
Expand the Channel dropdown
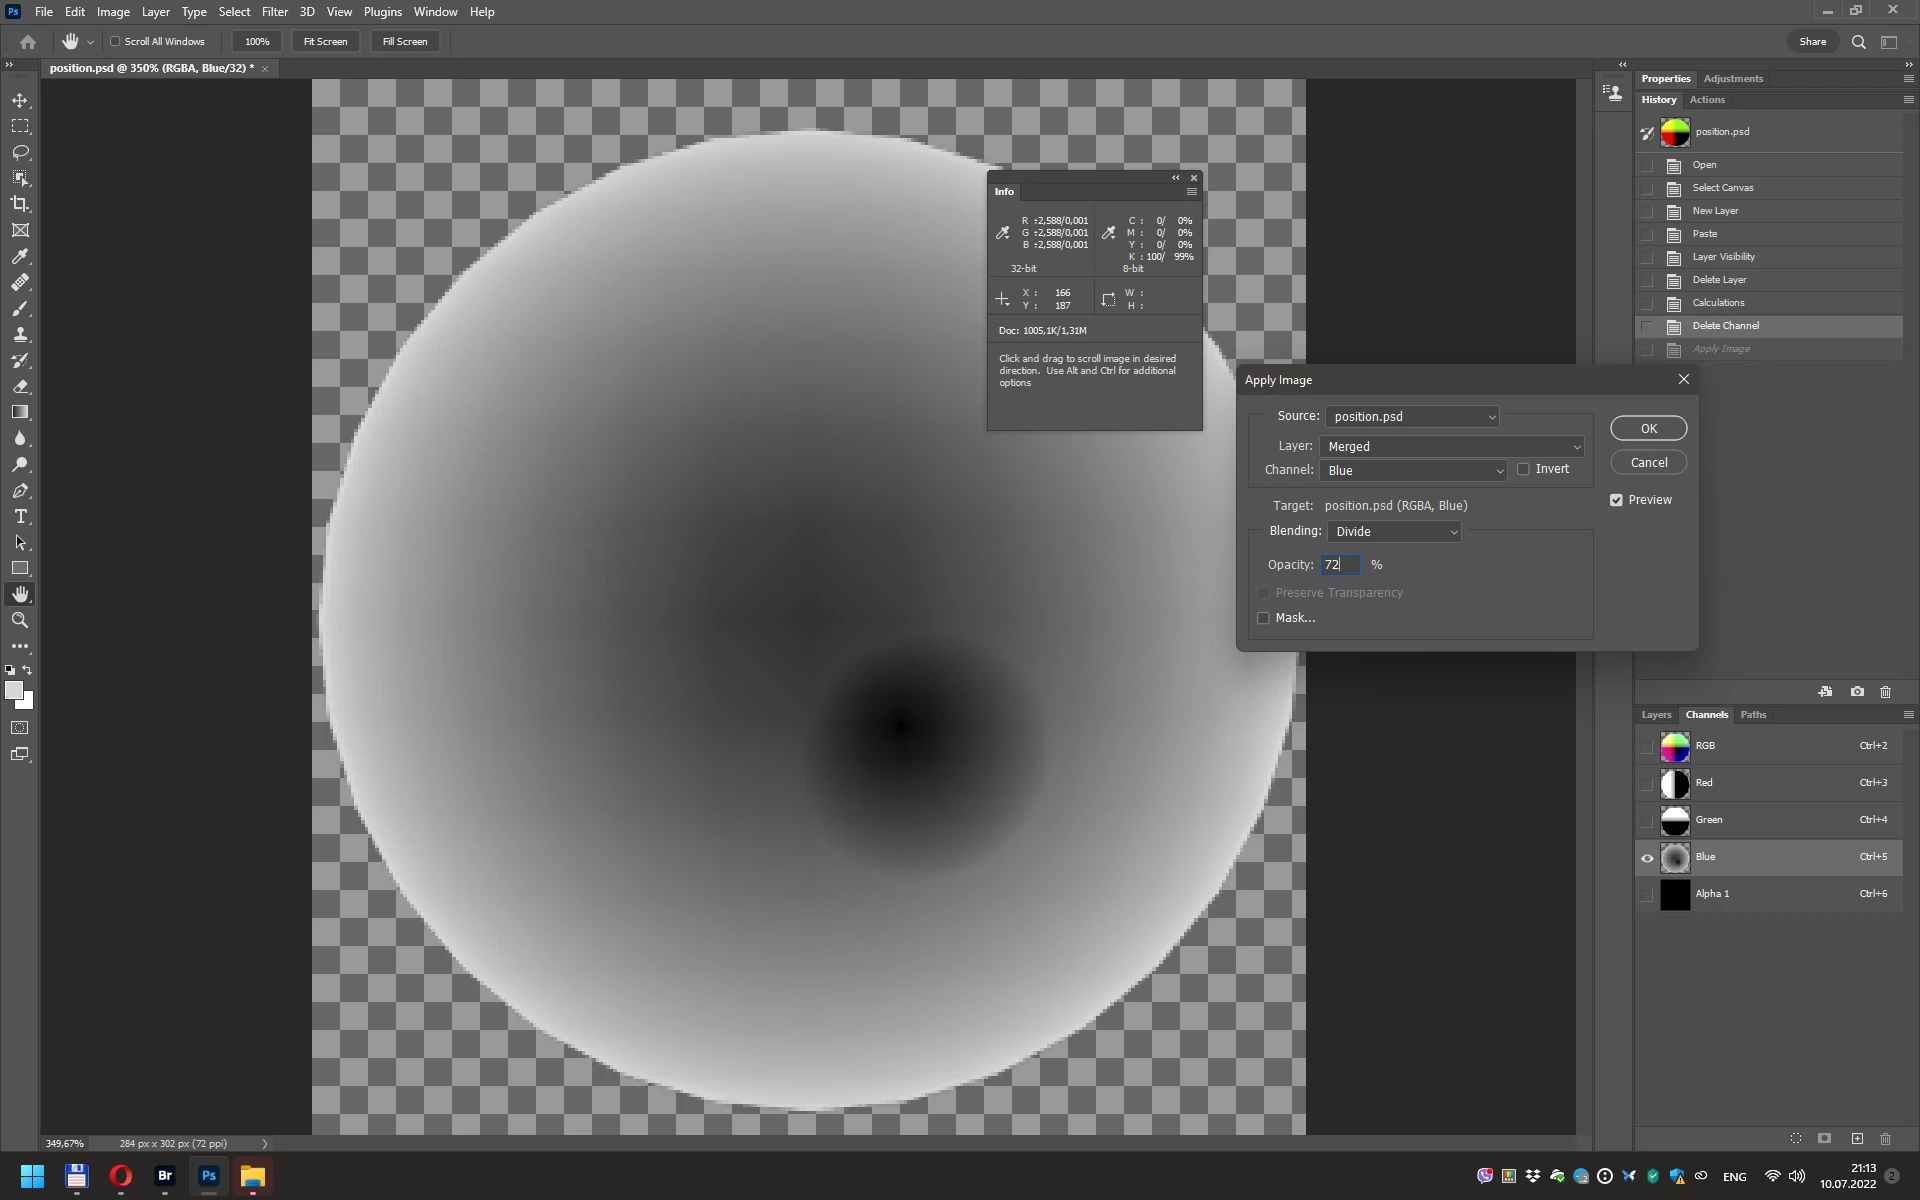tap(1412, 471)
